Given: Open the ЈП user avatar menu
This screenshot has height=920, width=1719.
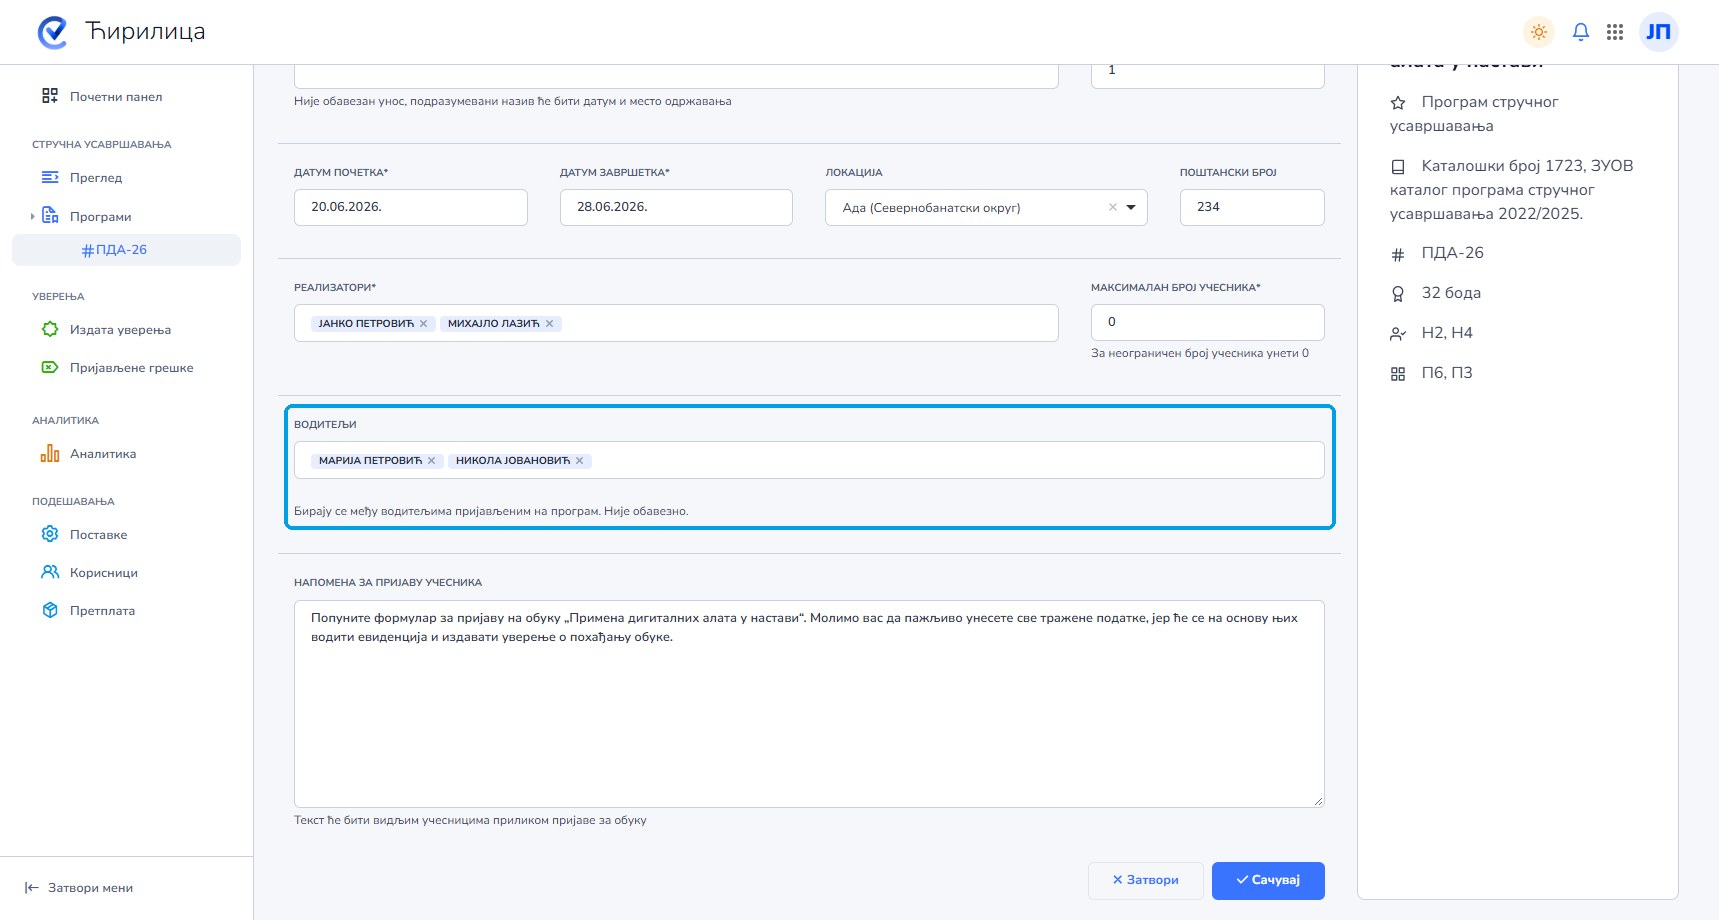Looking at the screenshot, I should [x=1658, y=32].
